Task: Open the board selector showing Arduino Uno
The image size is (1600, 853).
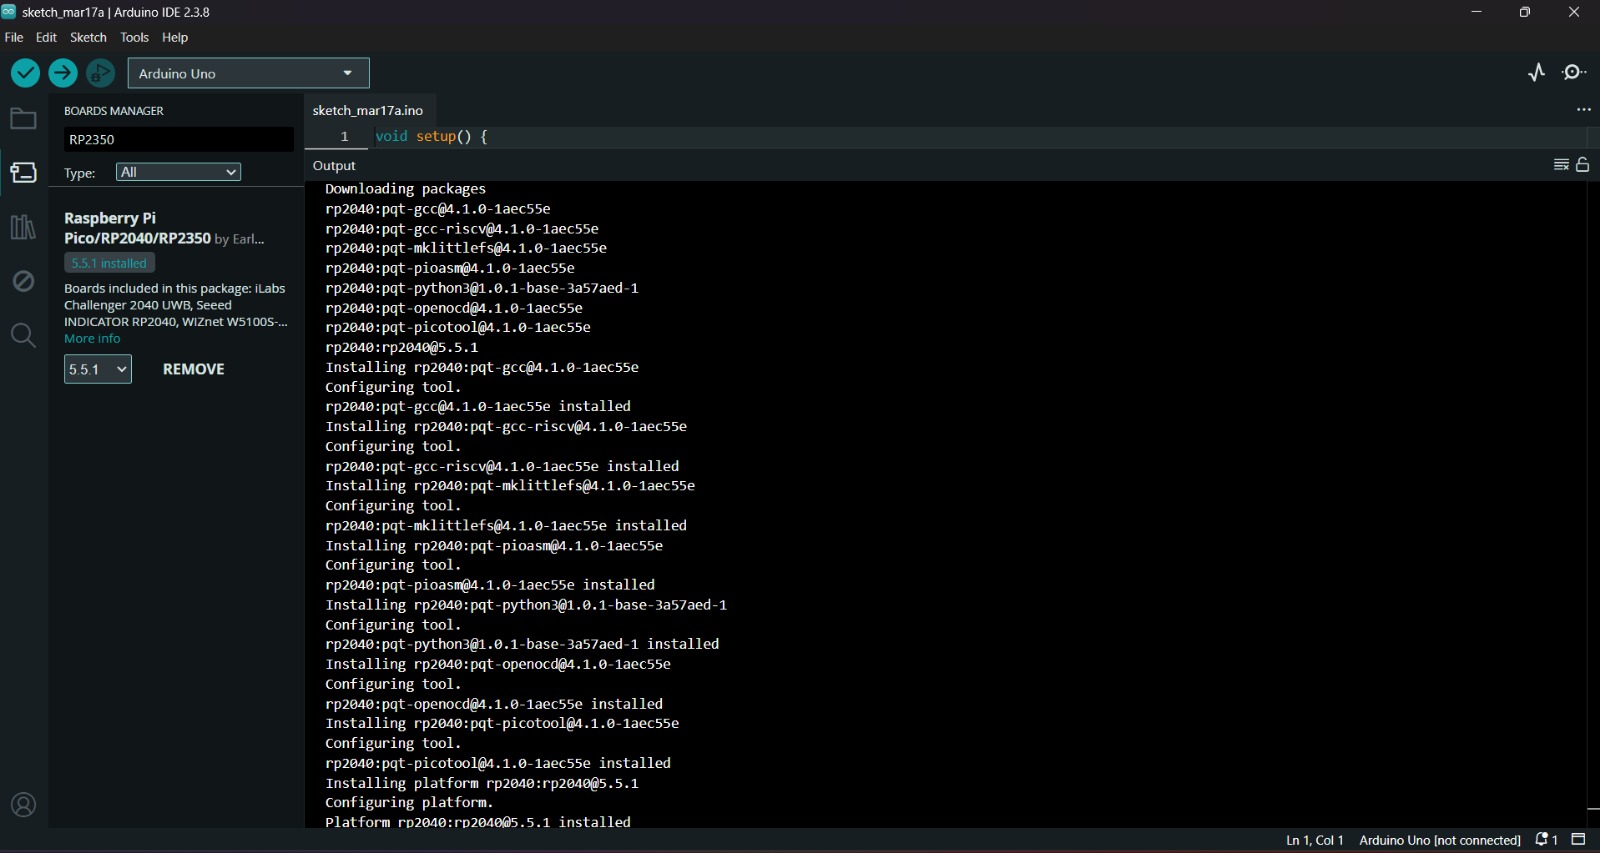Action: pos(249,73)
